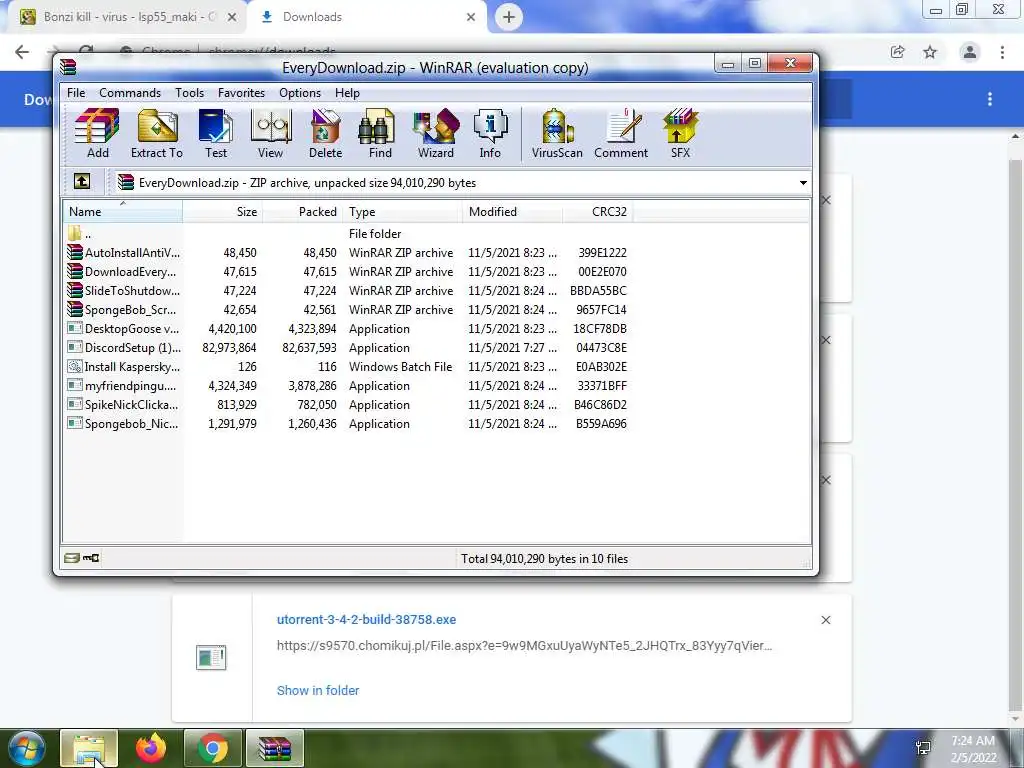
Task: Sort by CRC32 column header
Action: pyautogui.click(x=598, y=212)
